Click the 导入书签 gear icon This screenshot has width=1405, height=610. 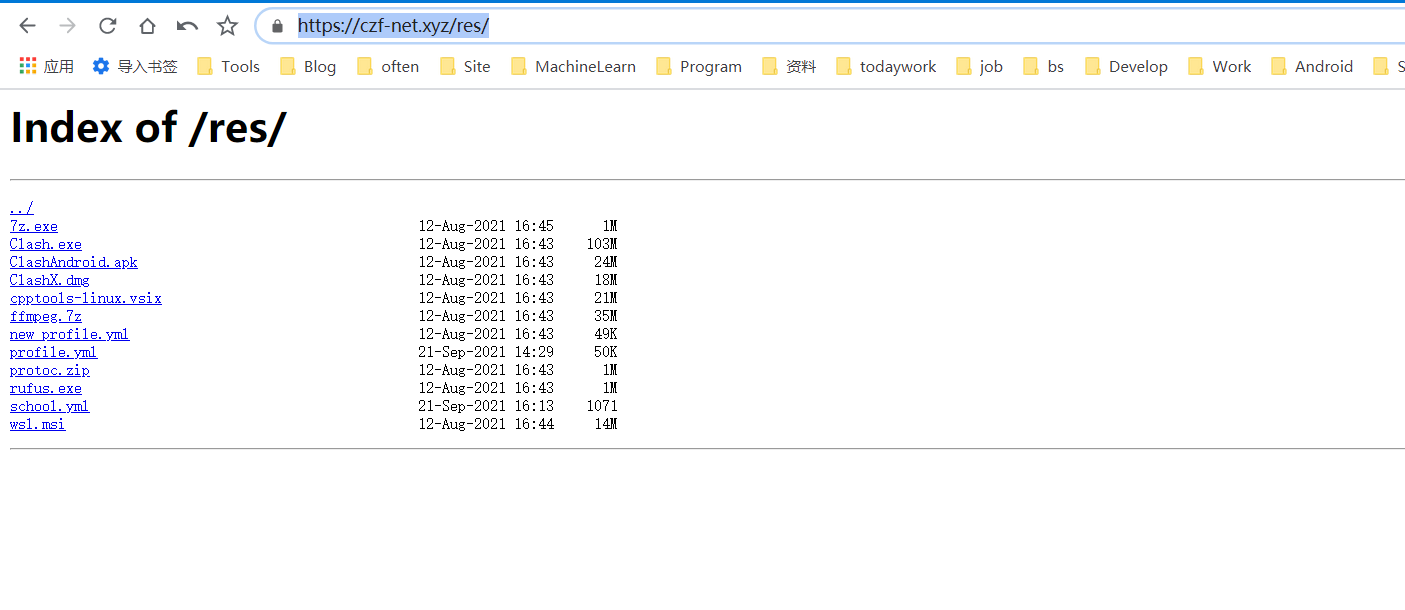tap(101, 65)
